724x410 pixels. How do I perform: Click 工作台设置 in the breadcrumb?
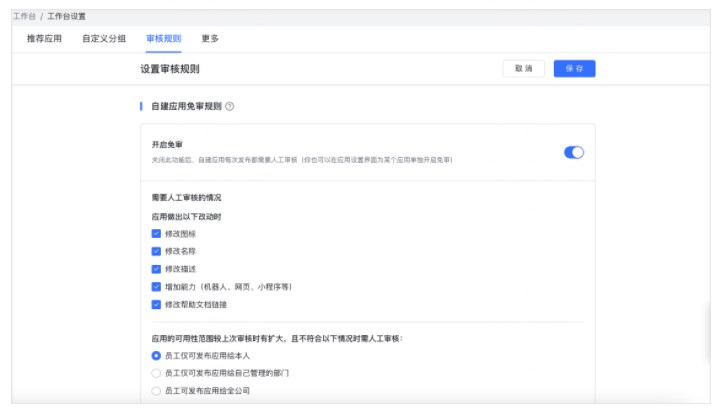tap(67, 17)
